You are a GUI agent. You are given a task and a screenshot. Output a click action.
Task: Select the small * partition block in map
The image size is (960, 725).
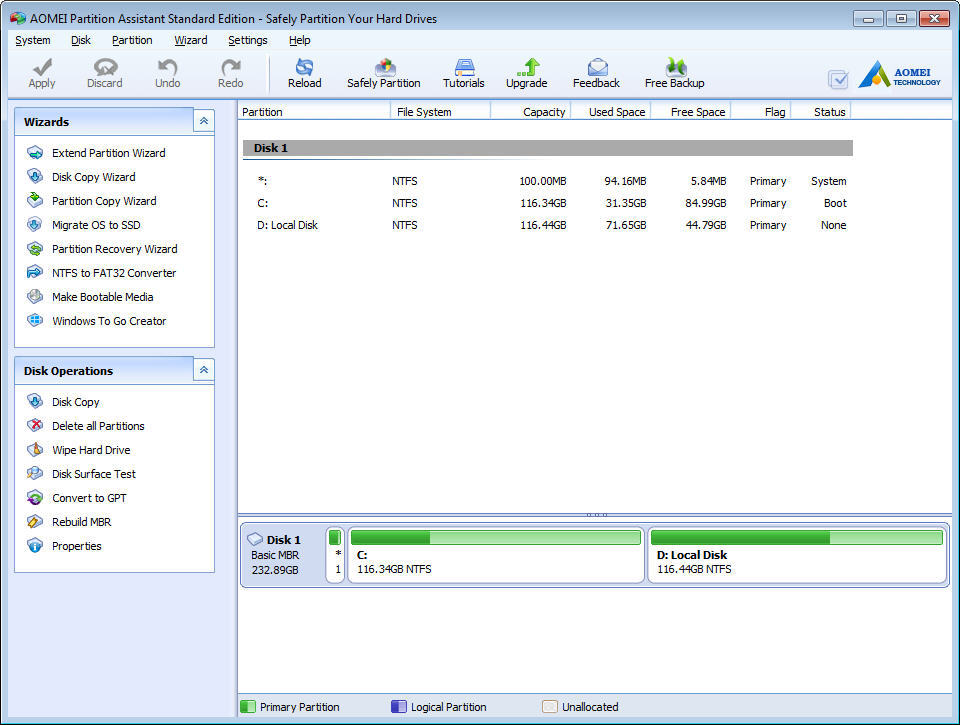click(x=335, y=554)
